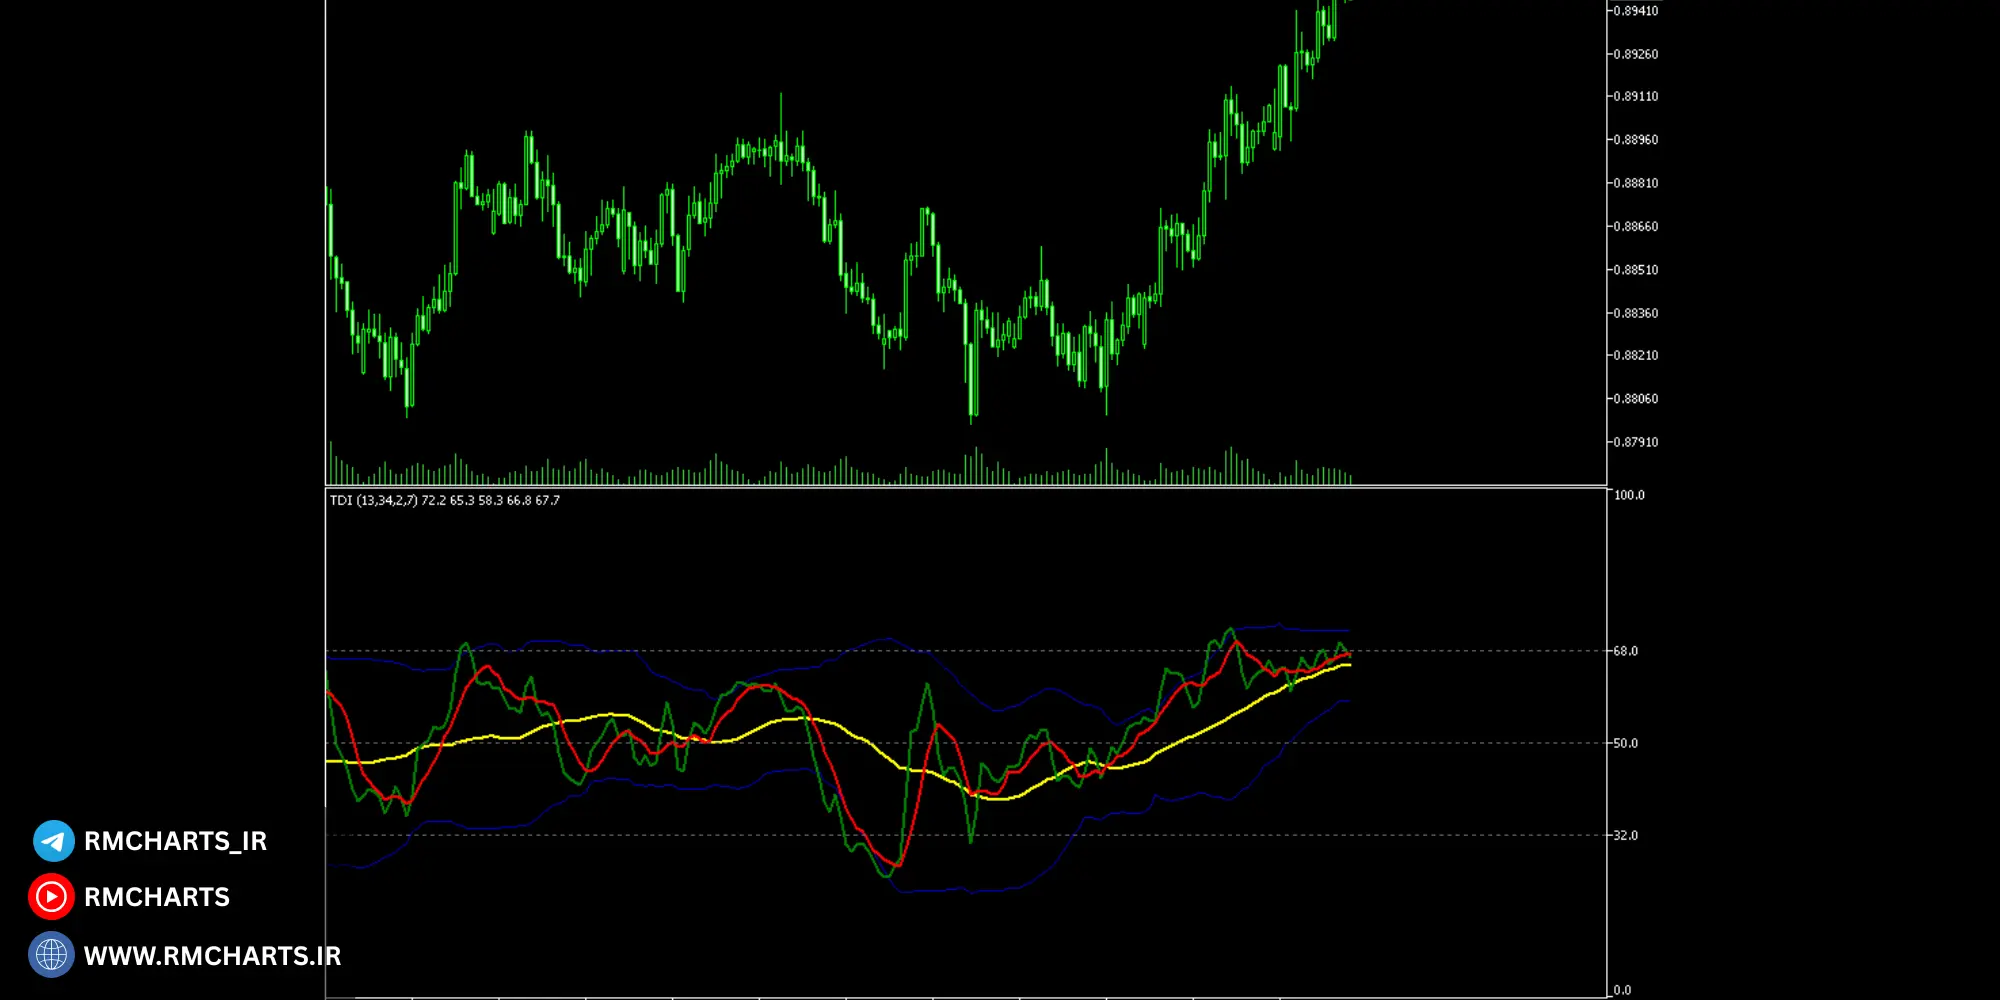The image size is (2000, 1000).
Task: Click the 0.88060 price axis label
Action: click(1635, 399)
